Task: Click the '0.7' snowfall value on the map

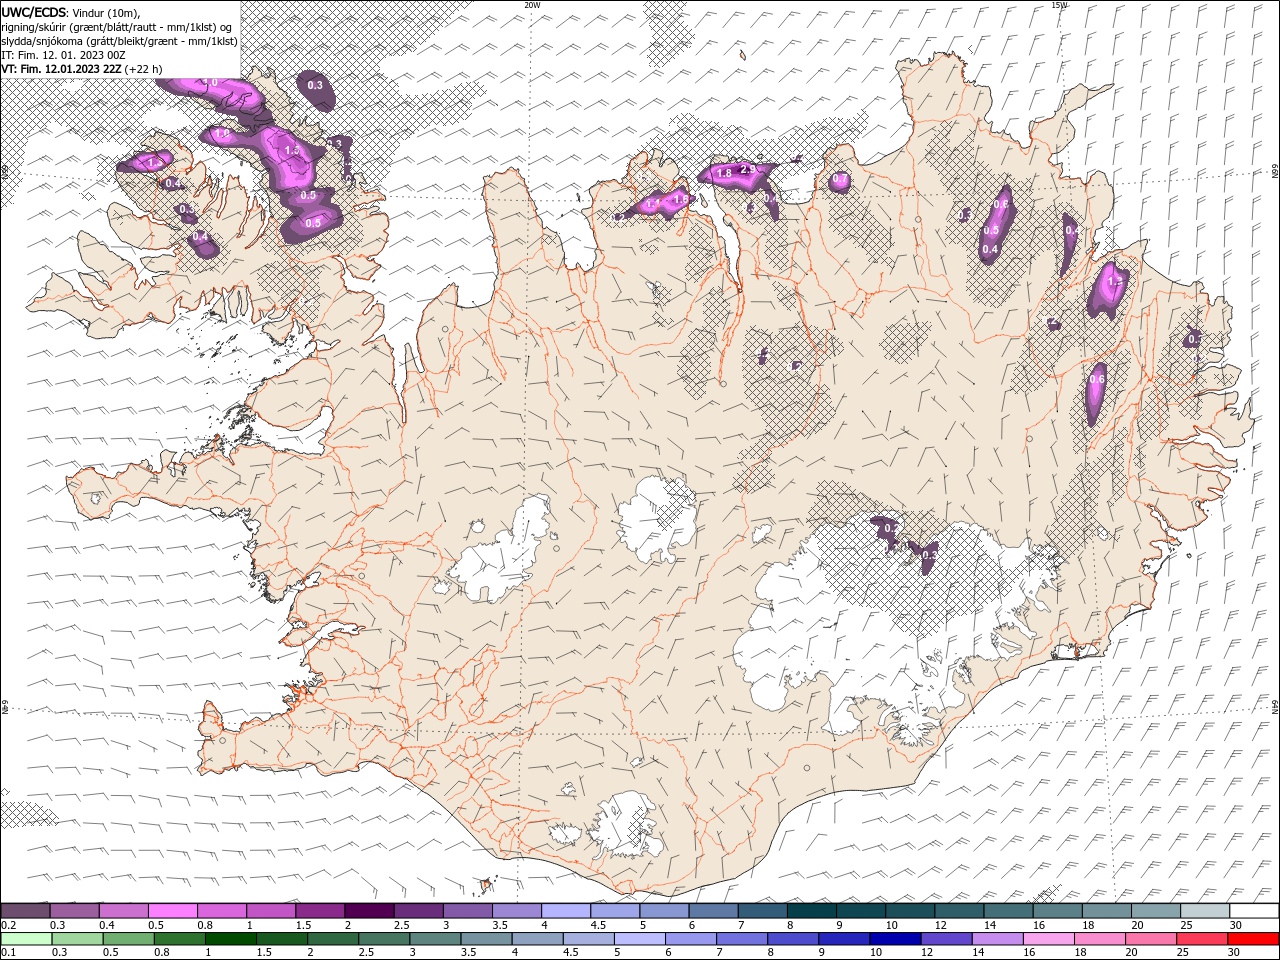Action: (841, 180)
